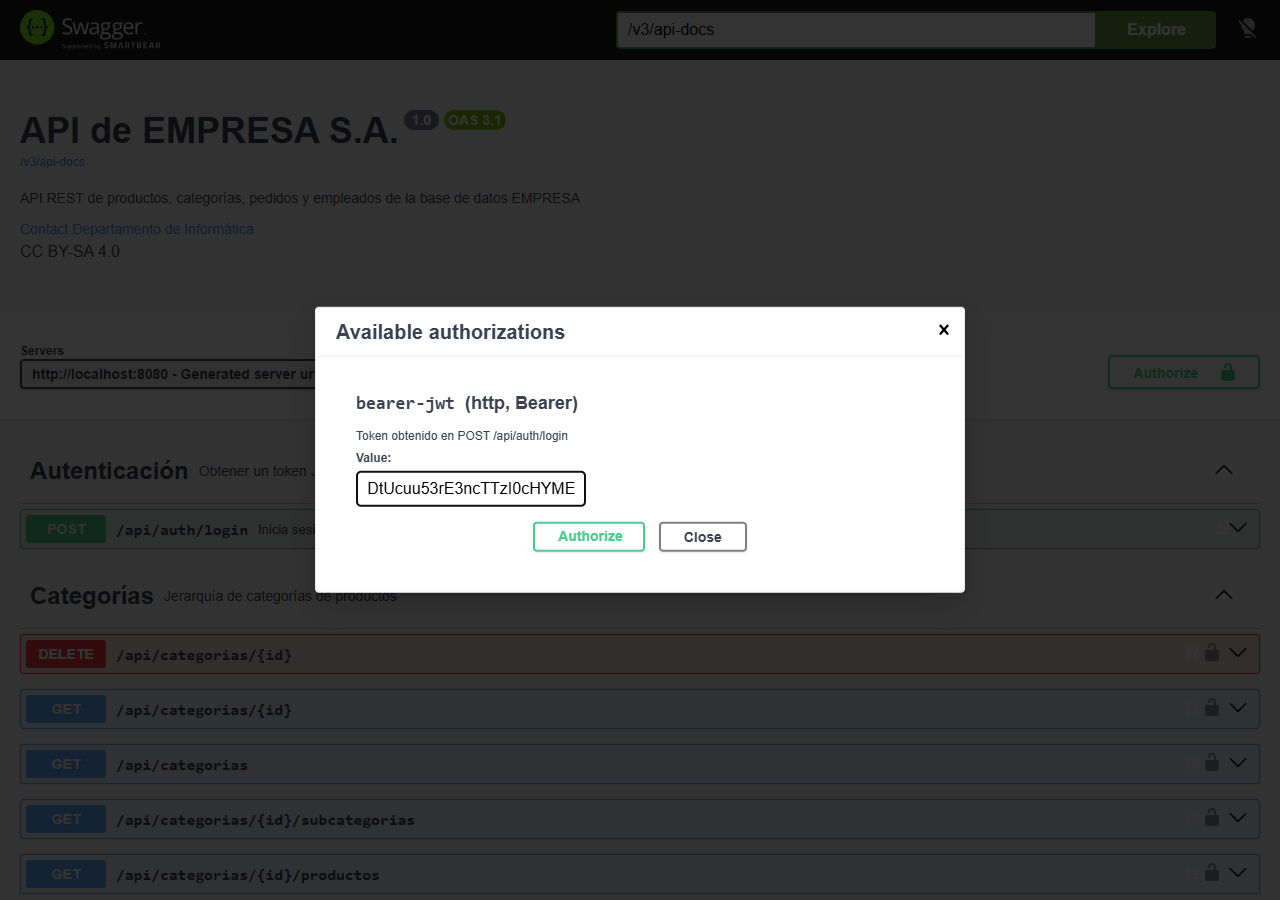Close the authorizations dialog with the X

[943, 330]
